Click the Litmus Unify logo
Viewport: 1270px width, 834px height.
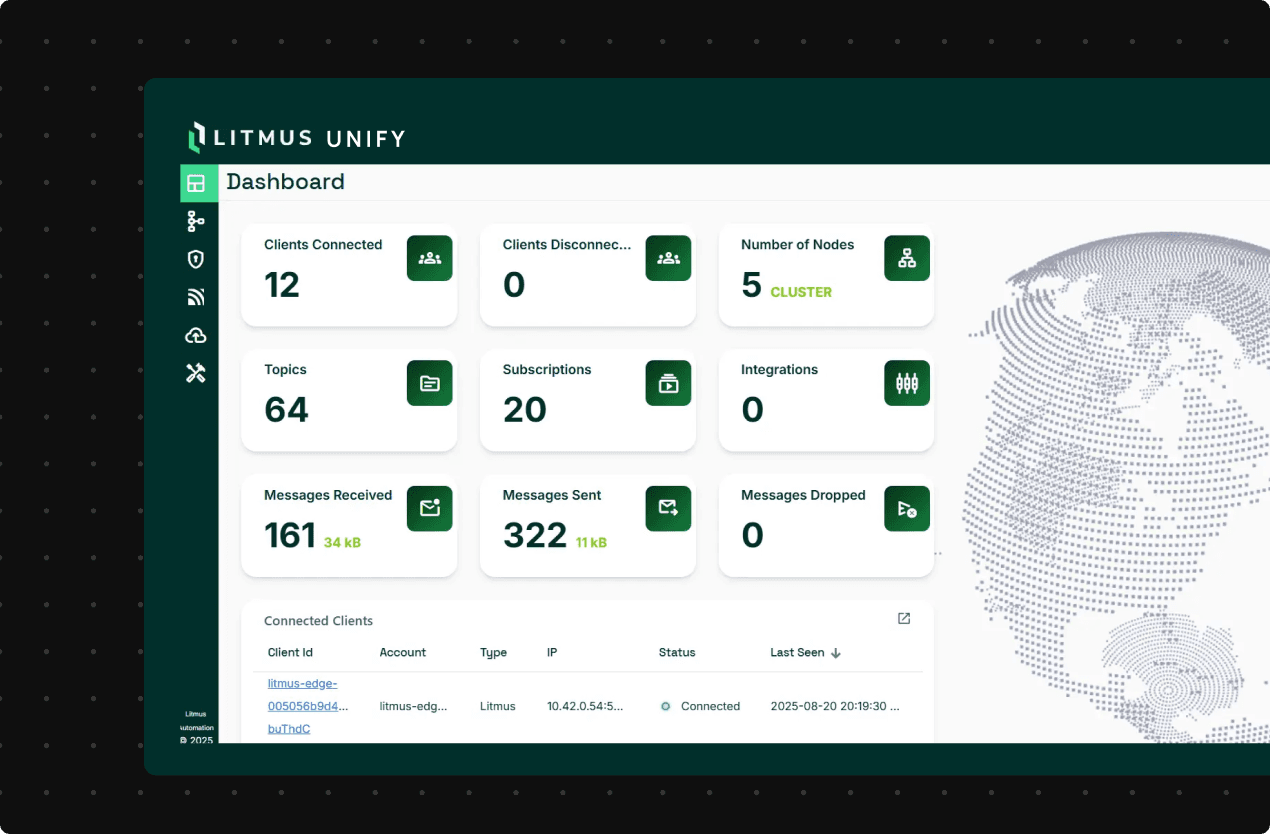pyautogui.click(x=297, y=137)
